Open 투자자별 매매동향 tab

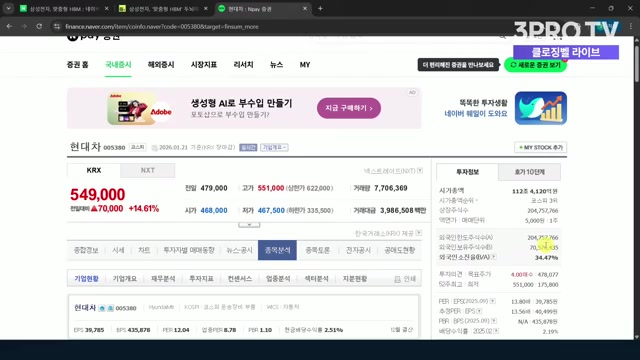coord(189,250)
